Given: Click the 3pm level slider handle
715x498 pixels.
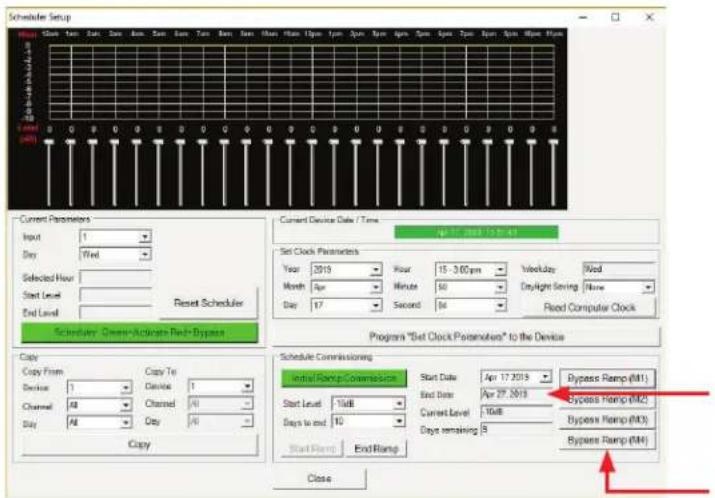Looking at the screenshot, I should (x=378, y=142).
